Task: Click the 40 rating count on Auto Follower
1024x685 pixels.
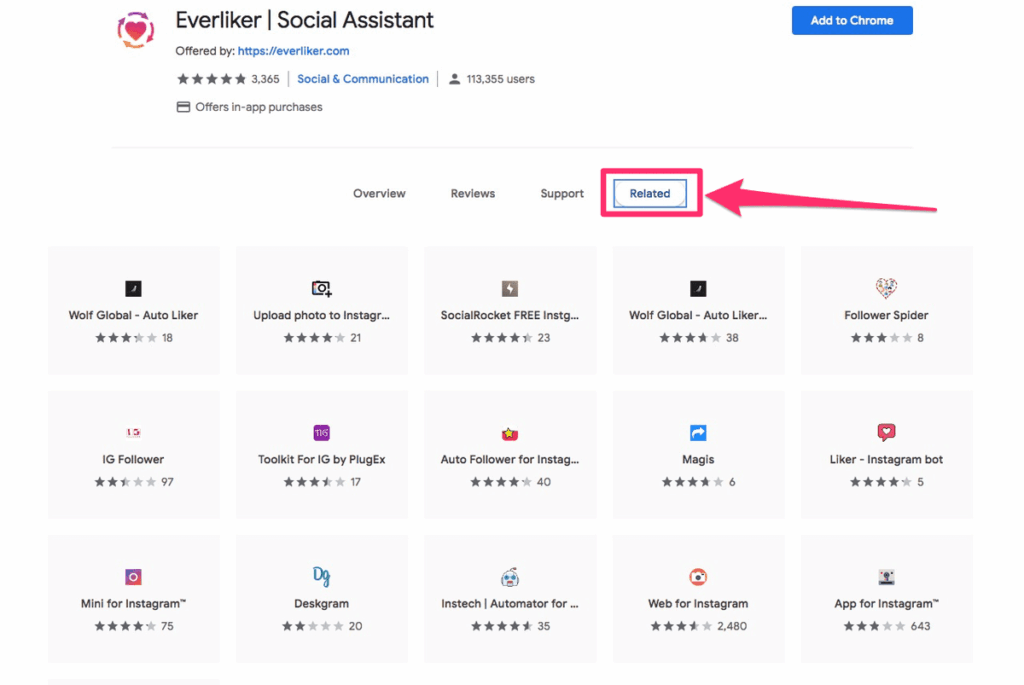Action: 544,483
